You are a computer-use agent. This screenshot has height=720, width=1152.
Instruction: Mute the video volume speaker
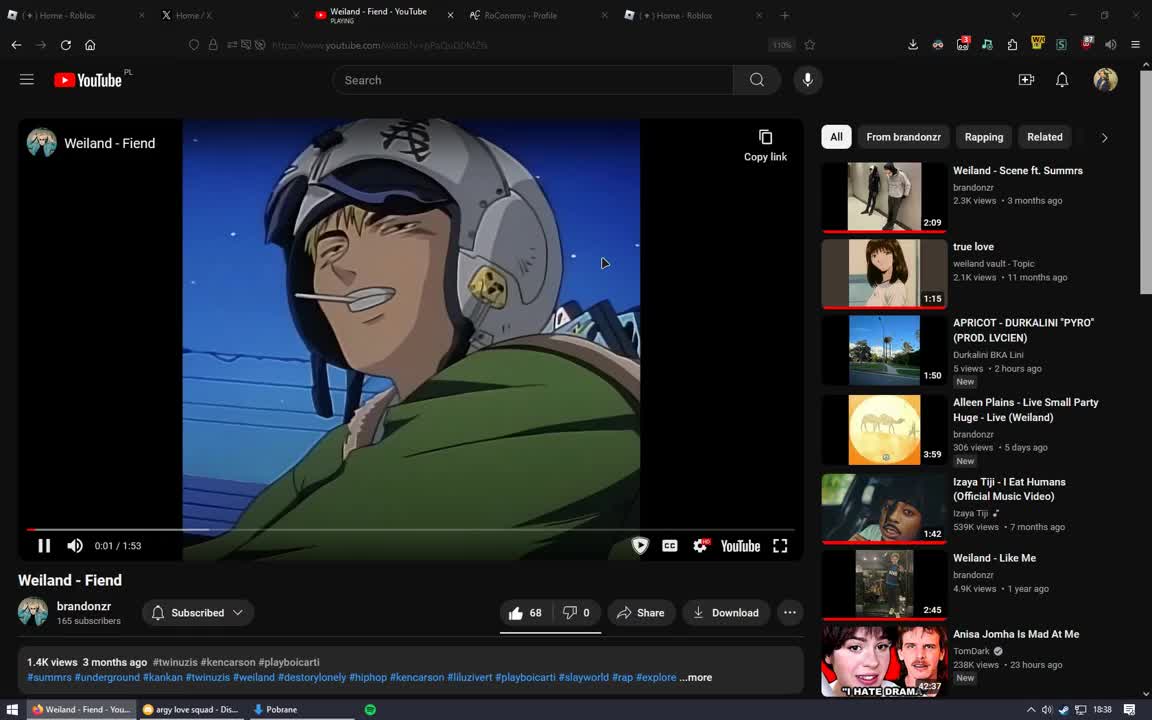tap(75, 546)
